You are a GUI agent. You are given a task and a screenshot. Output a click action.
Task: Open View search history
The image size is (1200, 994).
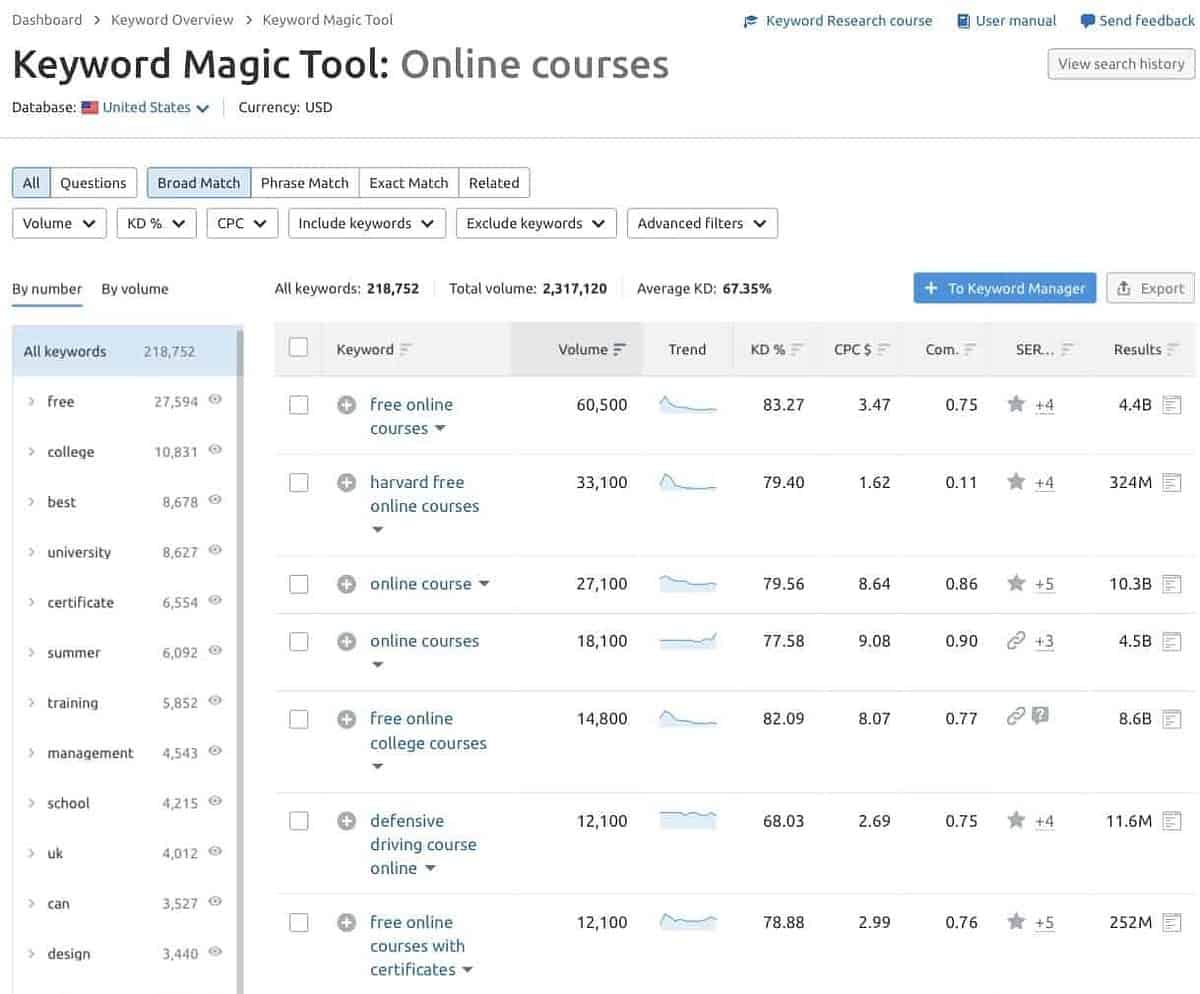coord(1120,63)
